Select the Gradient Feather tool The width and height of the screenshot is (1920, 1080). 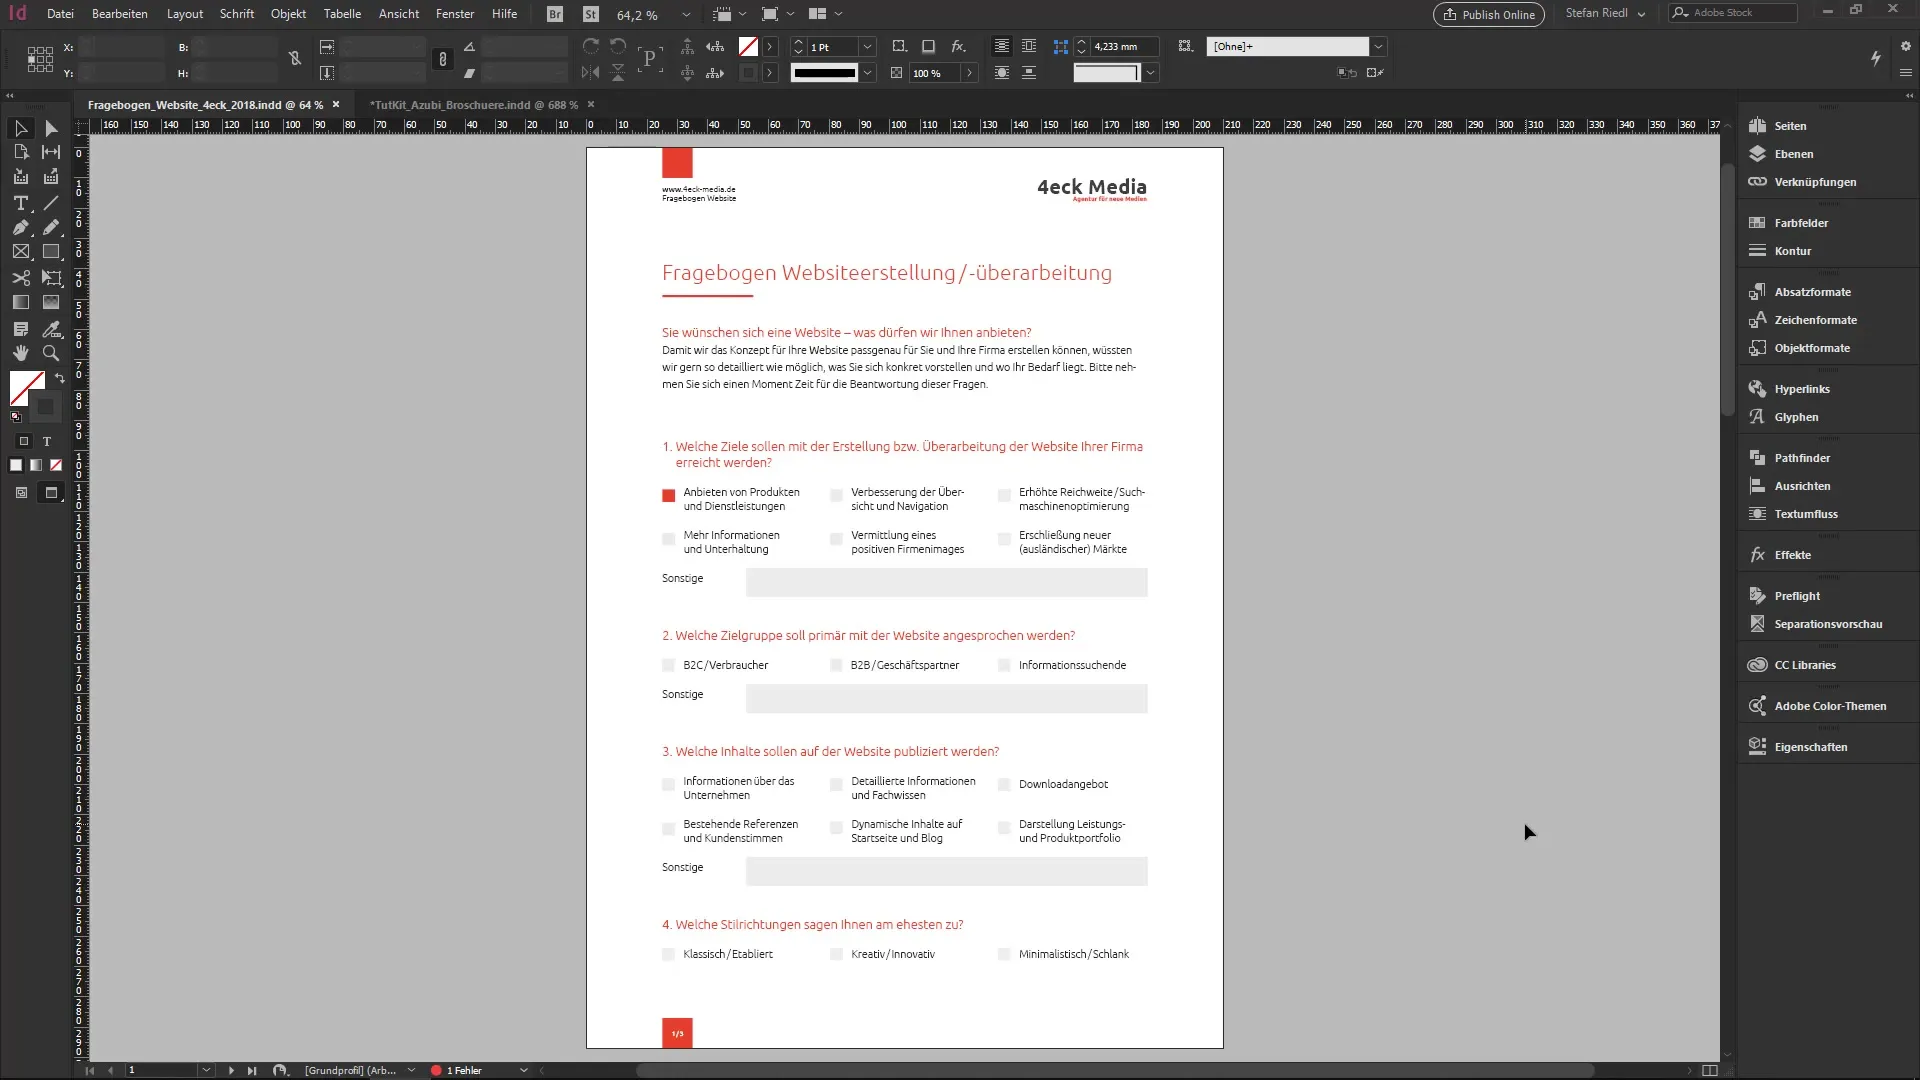(51, 302)
